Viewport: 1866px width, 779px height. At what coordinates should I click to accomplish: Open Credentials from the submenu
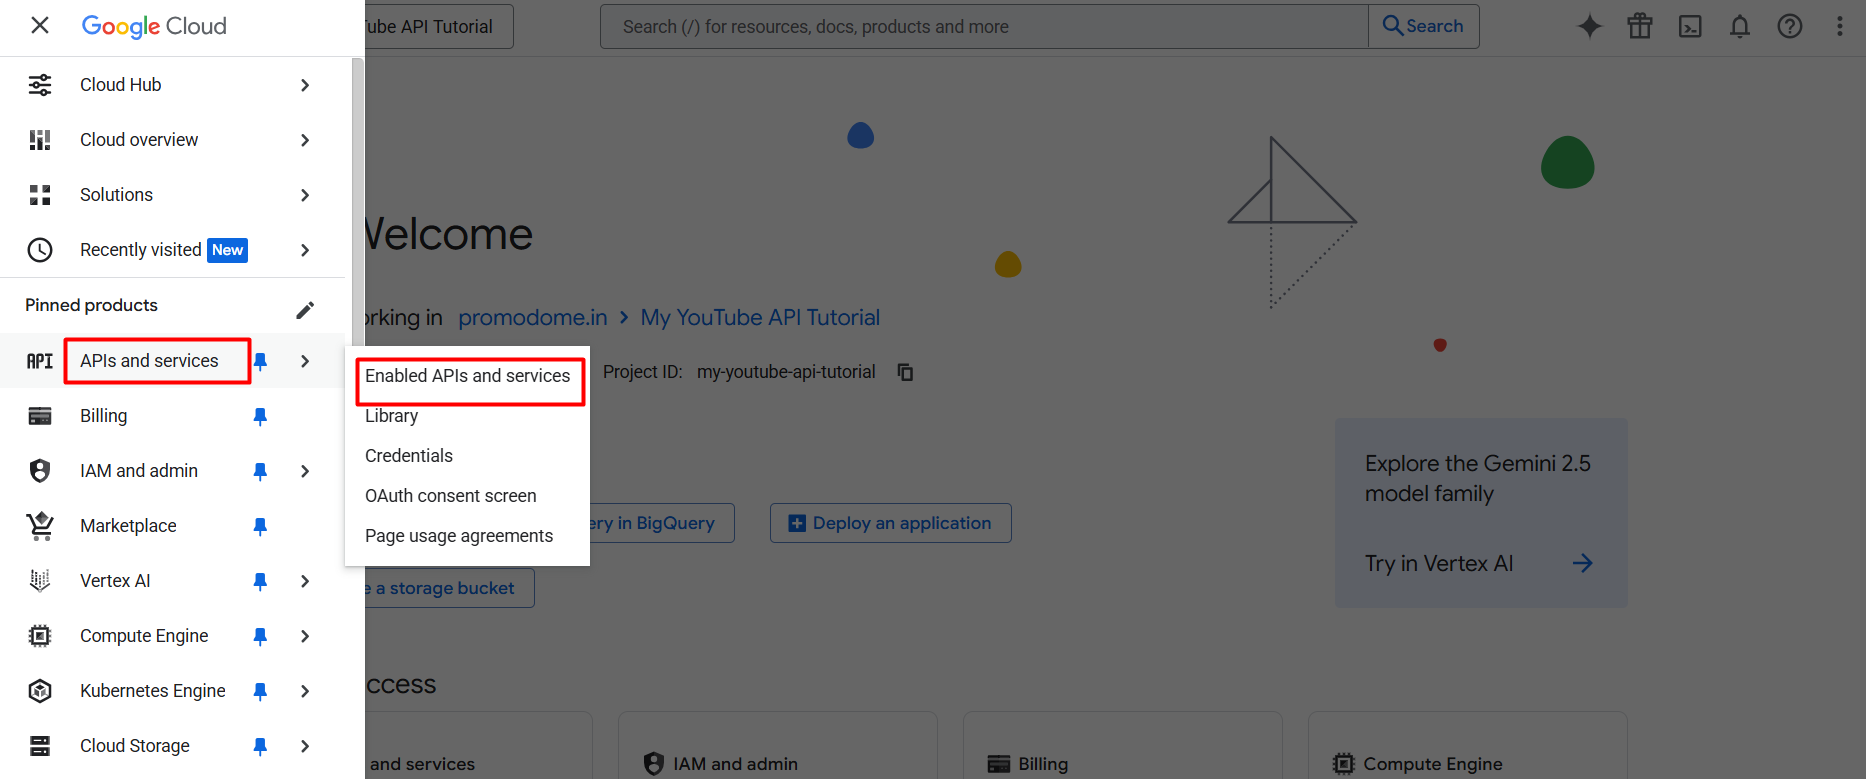[467, 456]
